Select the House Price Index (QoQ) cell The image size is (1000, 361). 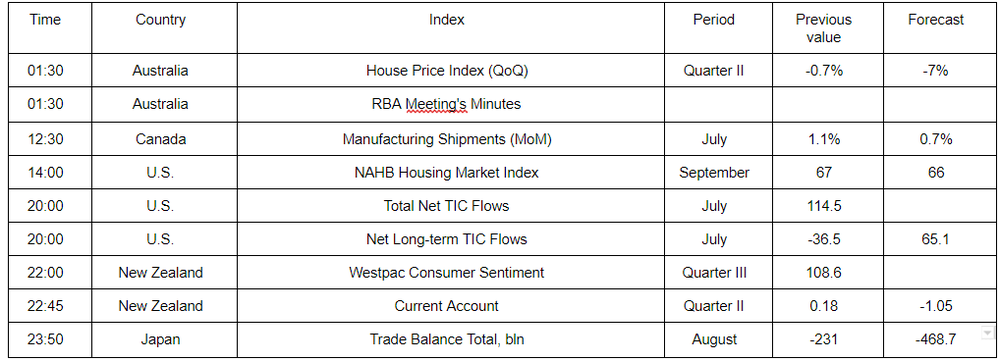point(451,70)
